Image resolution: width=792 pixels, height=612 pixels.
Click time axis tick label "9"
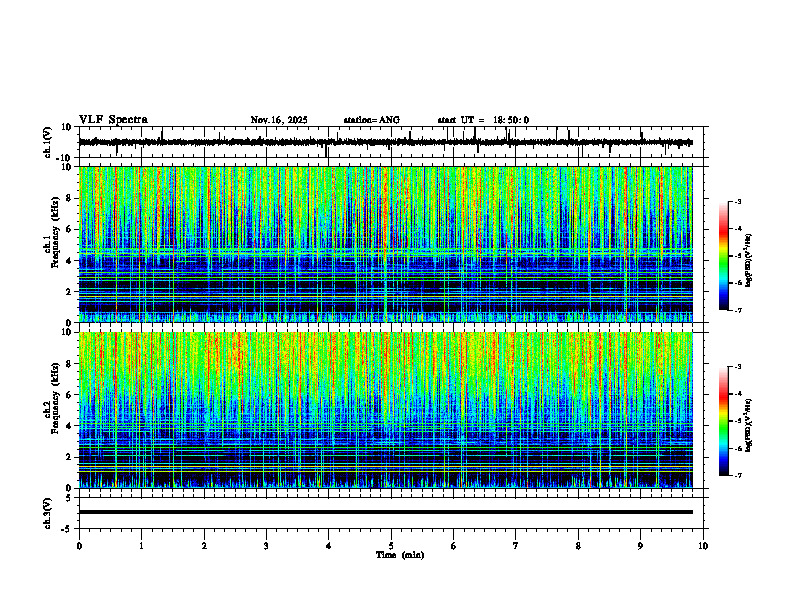(640, 546)
